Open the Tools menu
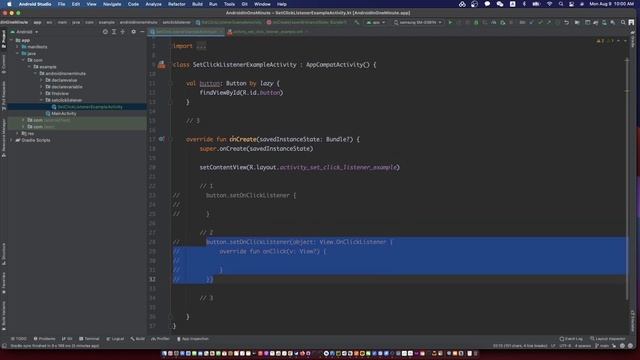640x360 pixels. 229,4
